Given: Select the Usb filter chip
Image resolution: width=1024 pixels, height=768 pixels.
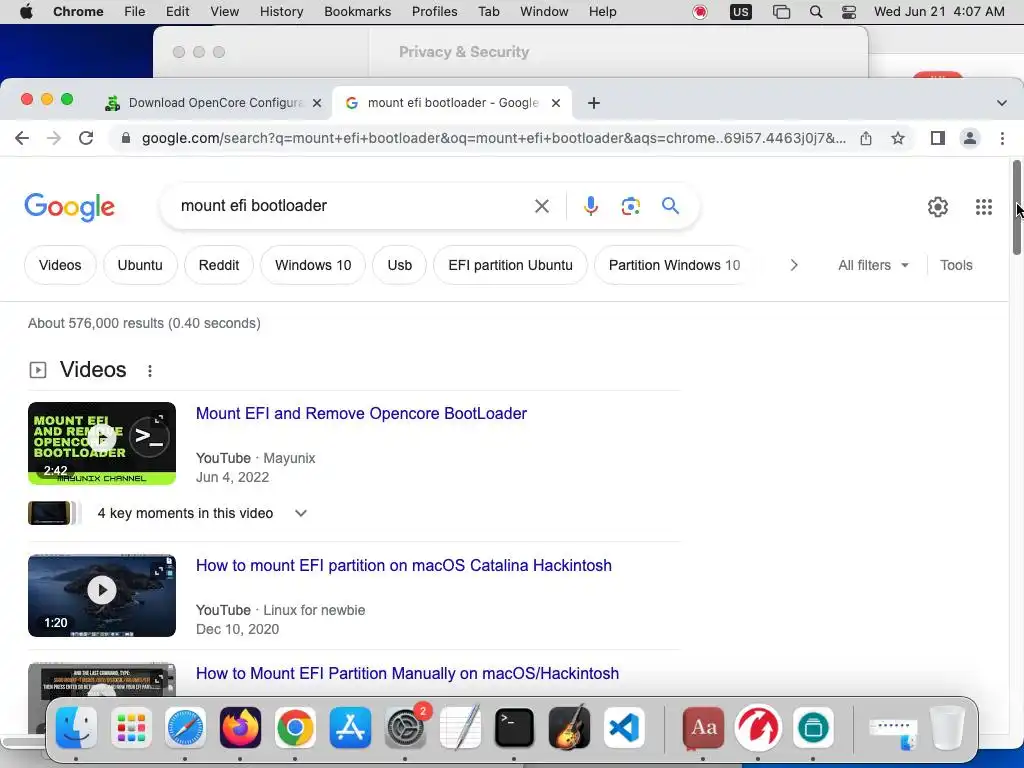Looking at the screenshot, I should [400, 265].
